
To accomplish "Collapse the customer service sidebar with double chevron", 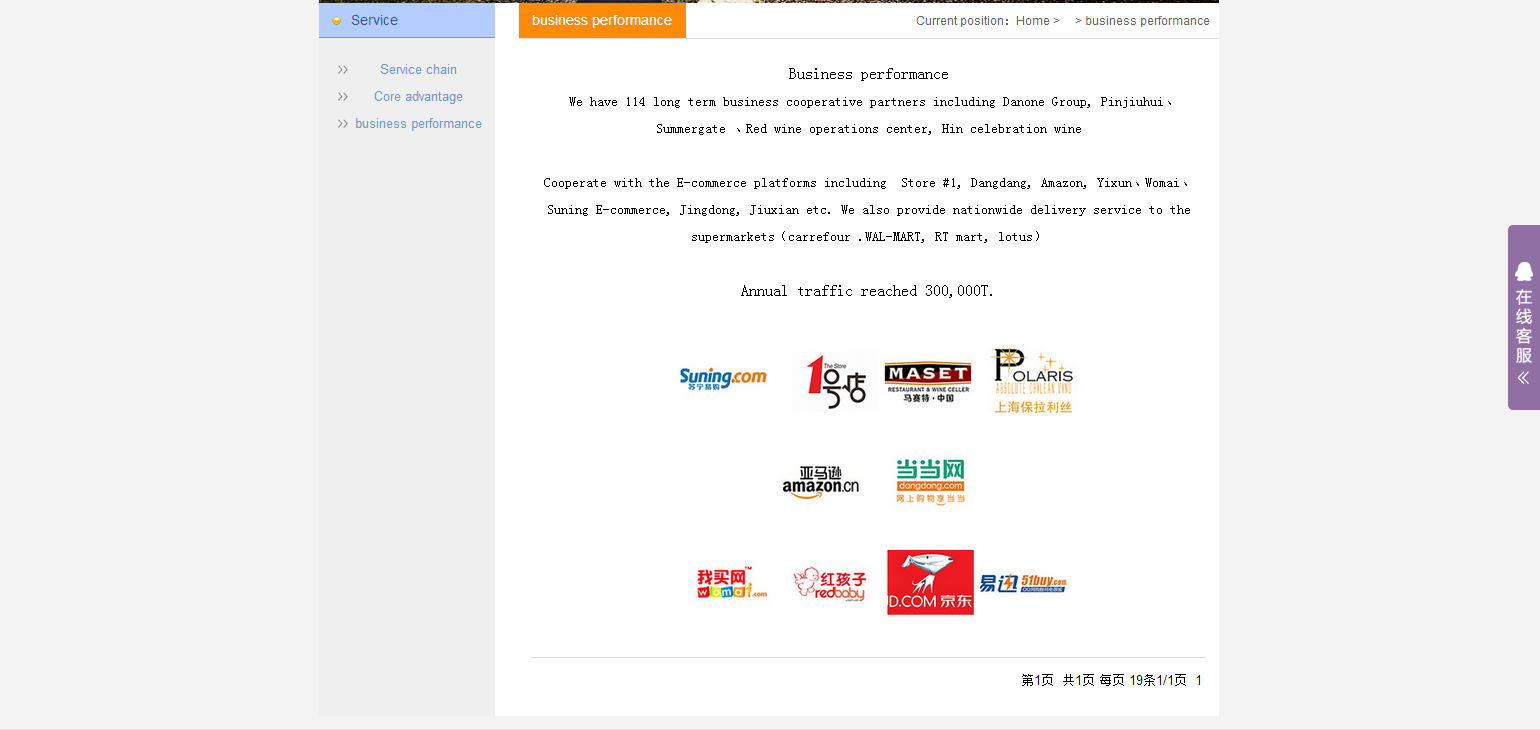I will [1523, 377].
